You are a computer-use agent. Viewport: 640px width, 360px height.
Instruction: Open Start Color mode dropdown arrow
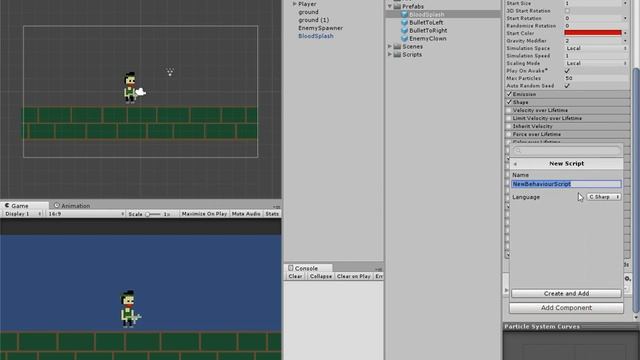[625, 33]
